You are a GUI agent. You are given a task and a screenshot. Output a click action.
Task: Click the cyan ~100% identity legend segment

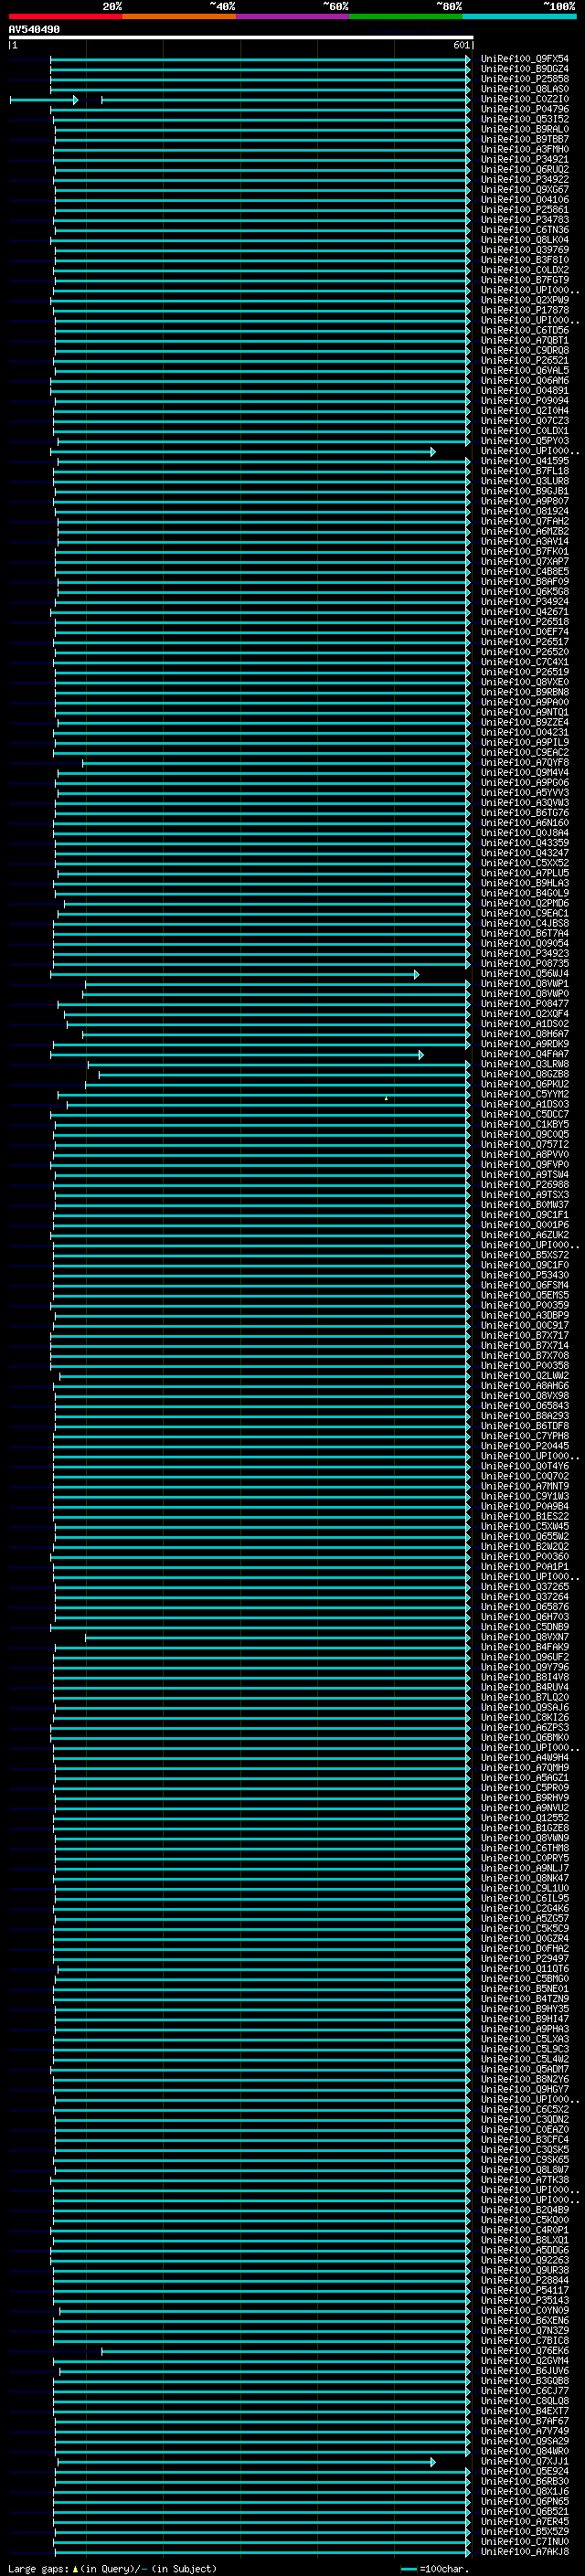point(519,16)
